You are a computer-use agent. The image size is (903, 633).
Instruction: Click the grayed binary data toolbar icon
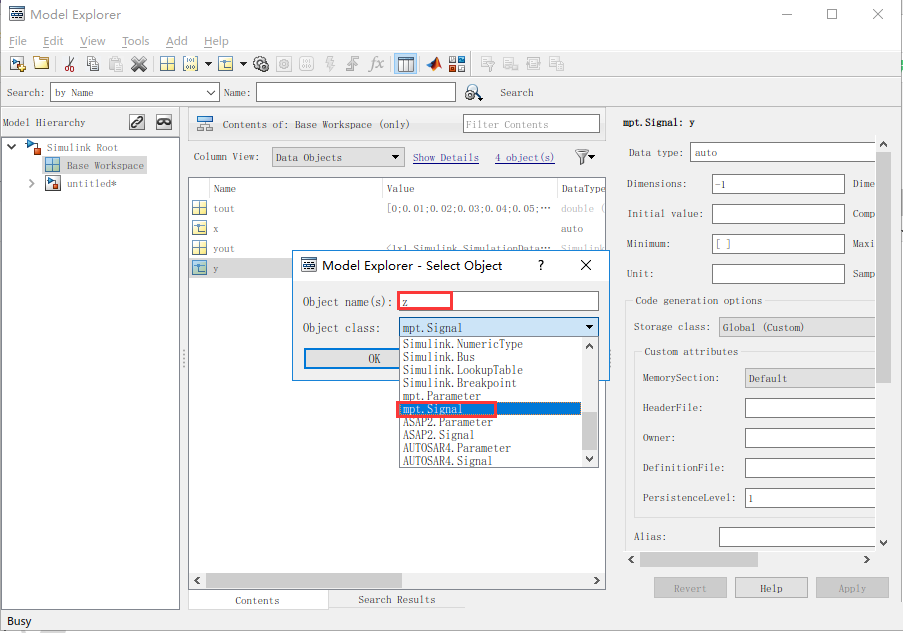[307, 64]
